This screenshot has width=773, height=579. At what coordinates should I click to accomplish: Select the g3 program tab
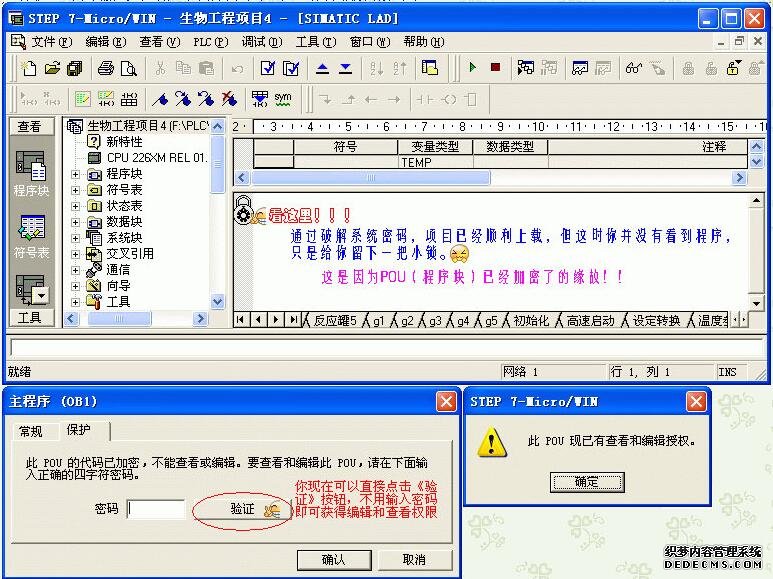(435, 321)
